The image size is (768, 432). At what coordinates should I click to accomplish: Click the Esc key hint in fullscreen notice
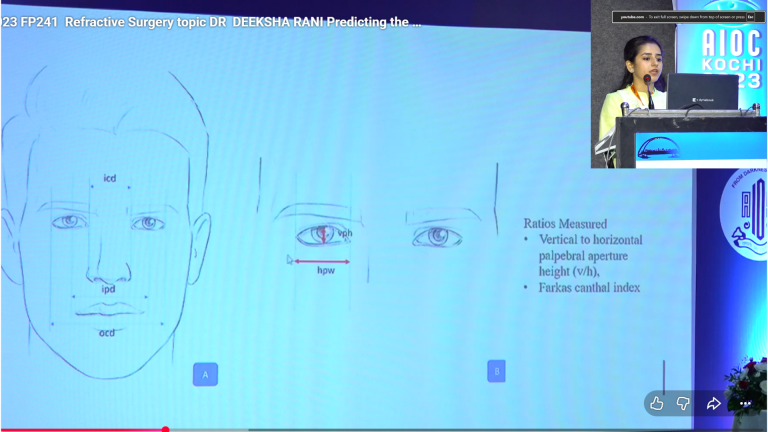[750, 17]
